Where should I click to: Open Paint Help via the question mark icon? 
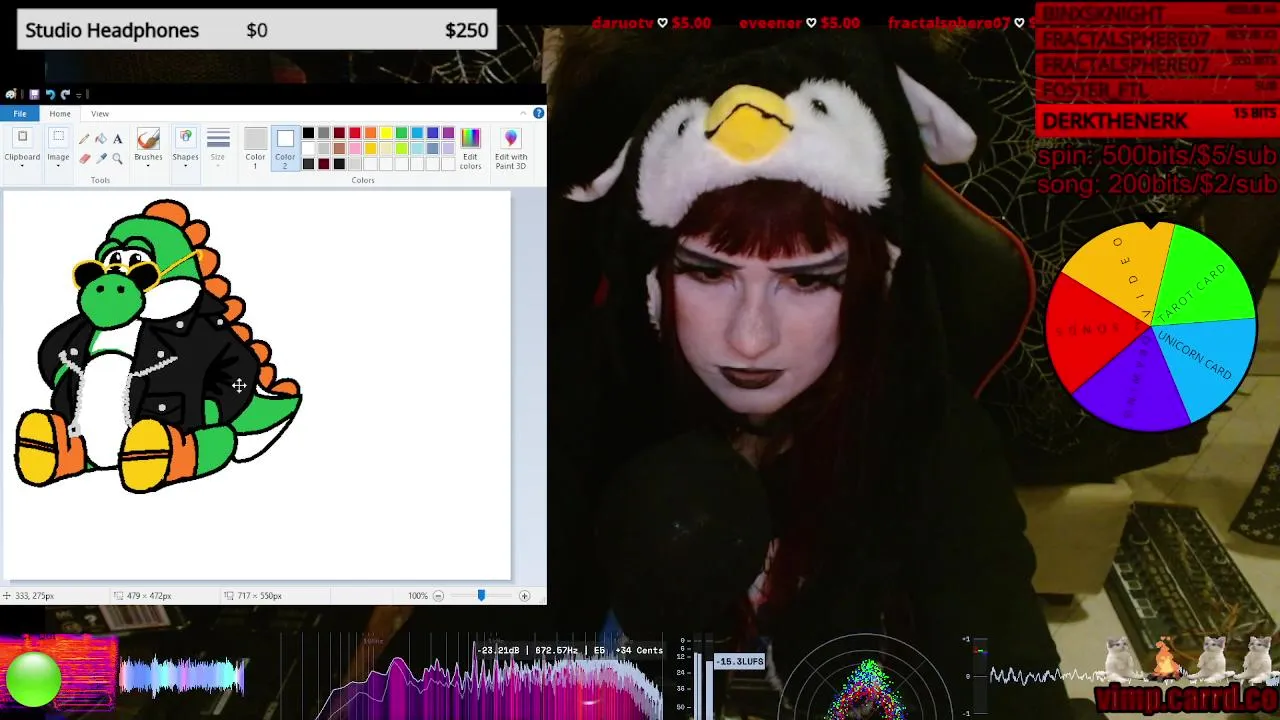(538, 113)
